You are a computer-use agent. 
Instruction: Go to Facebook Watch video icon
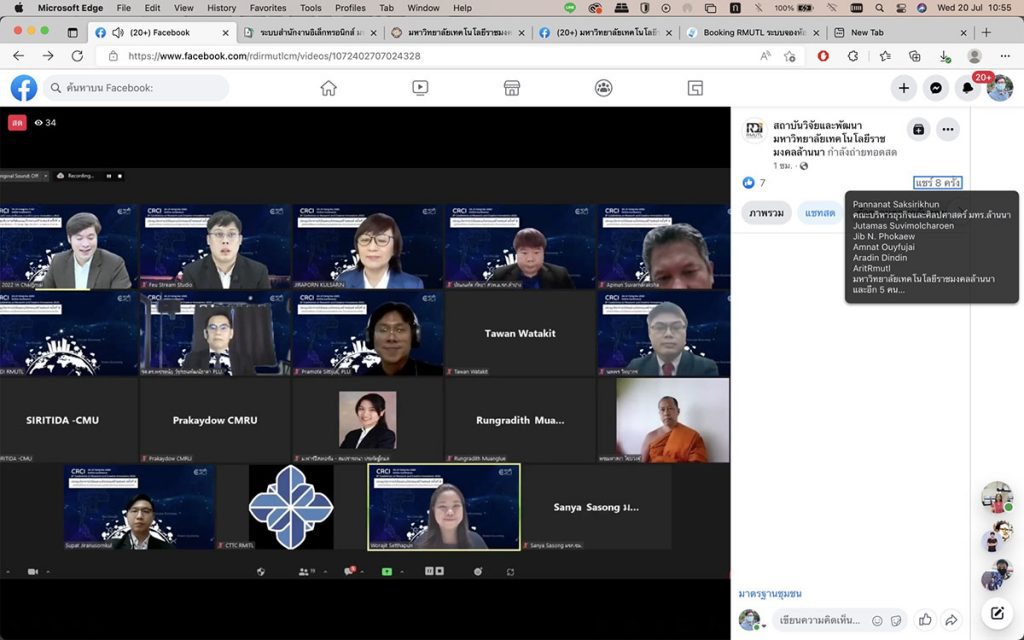click(420, 88)
